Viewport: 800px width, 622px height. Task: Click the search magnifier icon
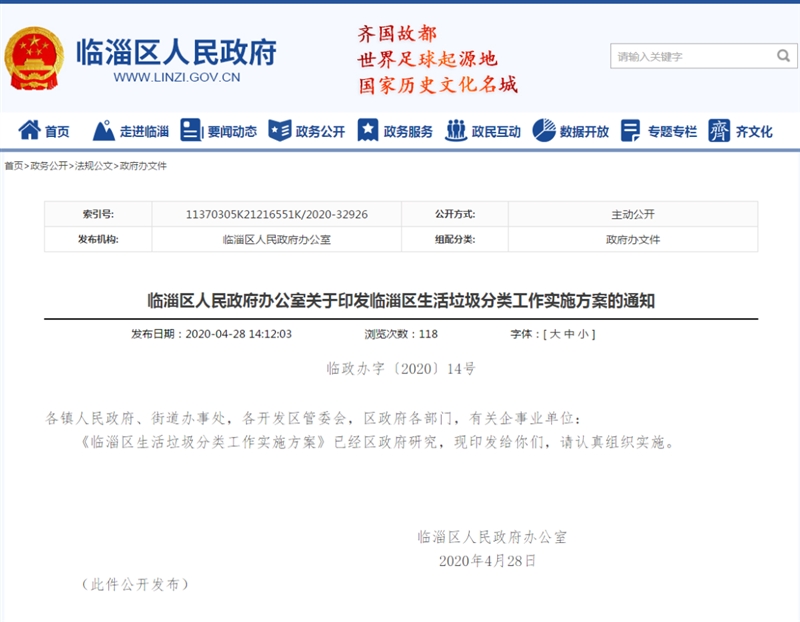[x=783, y=56]
